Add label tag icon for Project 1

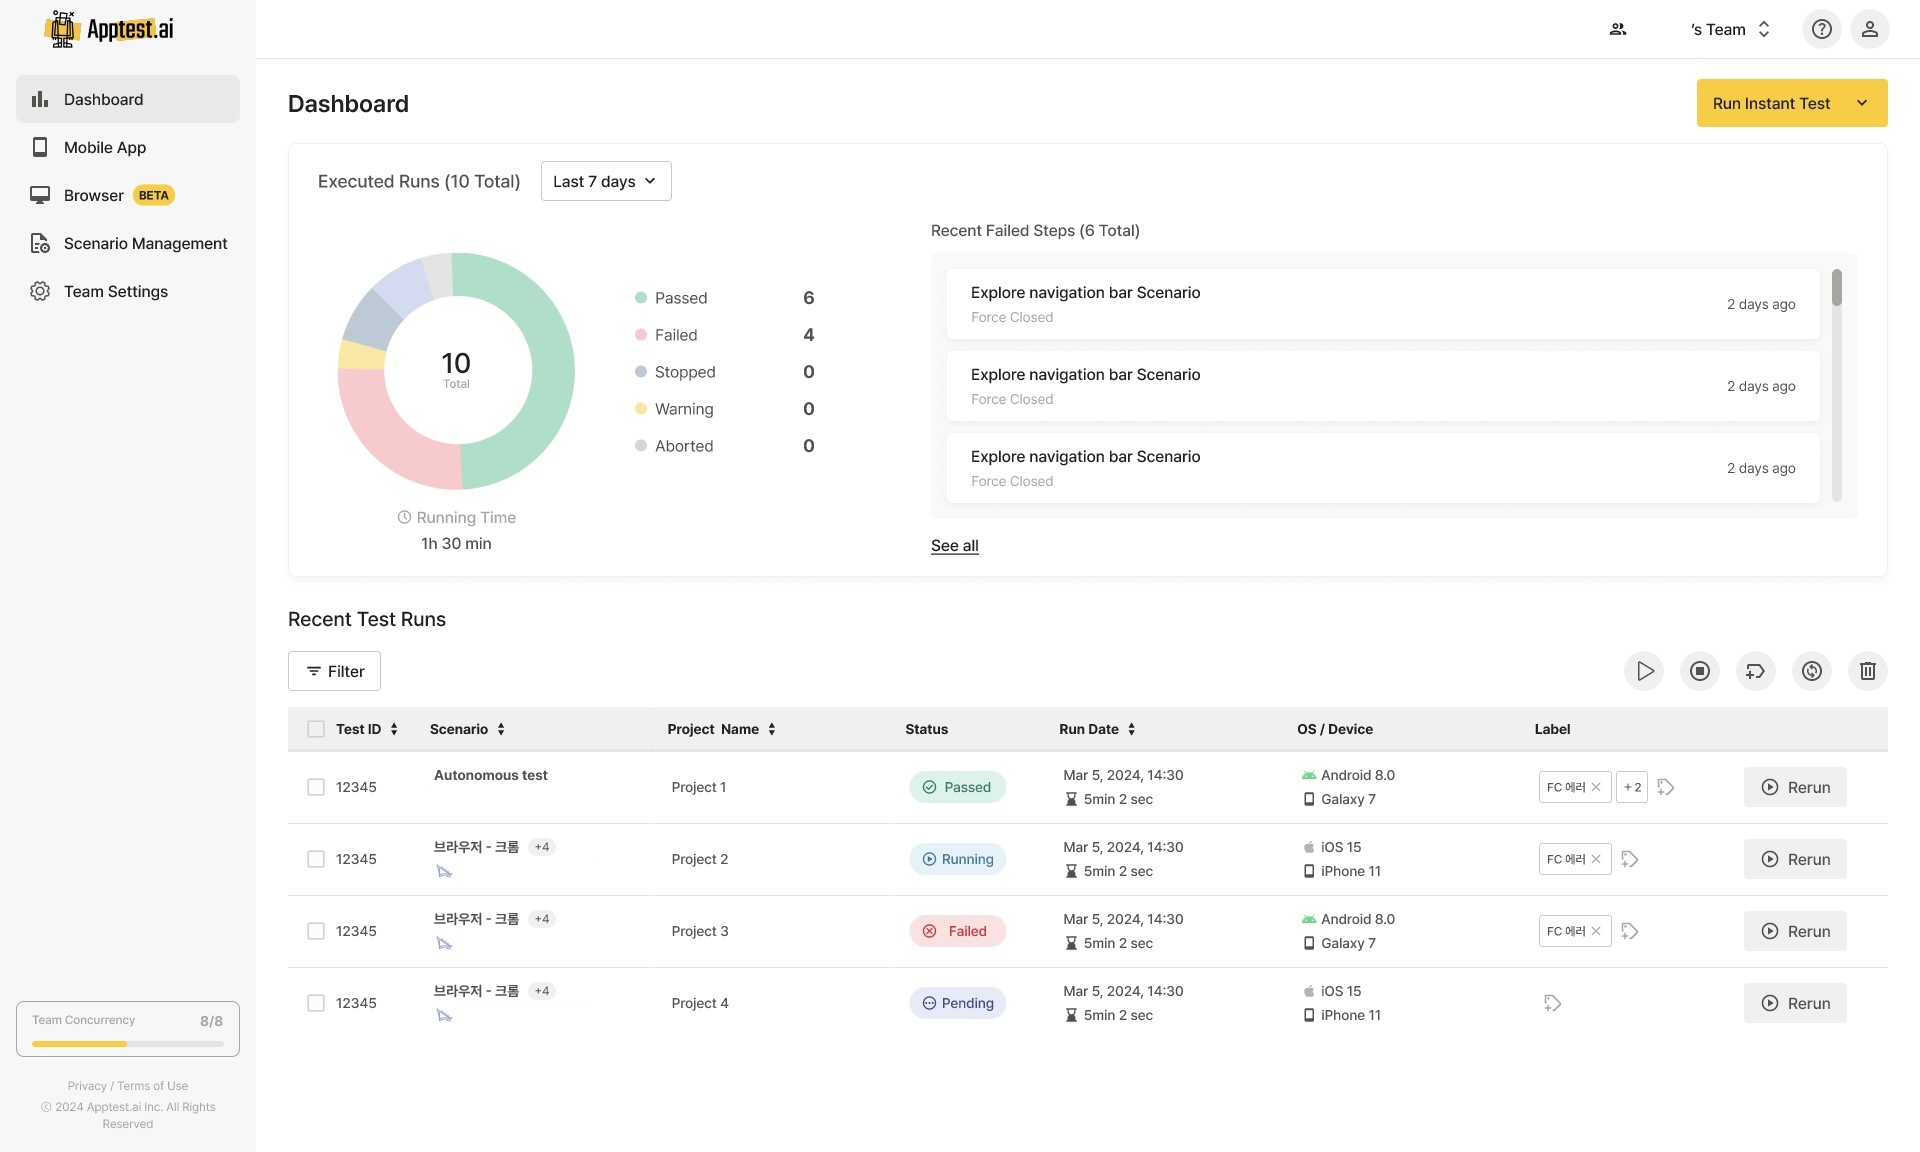pyautogui.click(x=1666, y=787)
